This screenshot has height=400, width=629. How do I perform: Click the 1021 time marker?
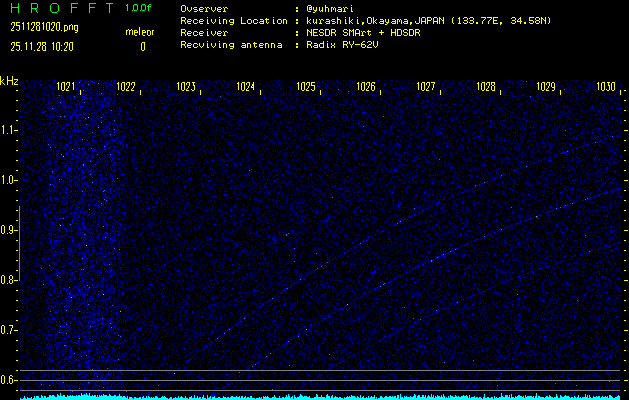point(67,87)
